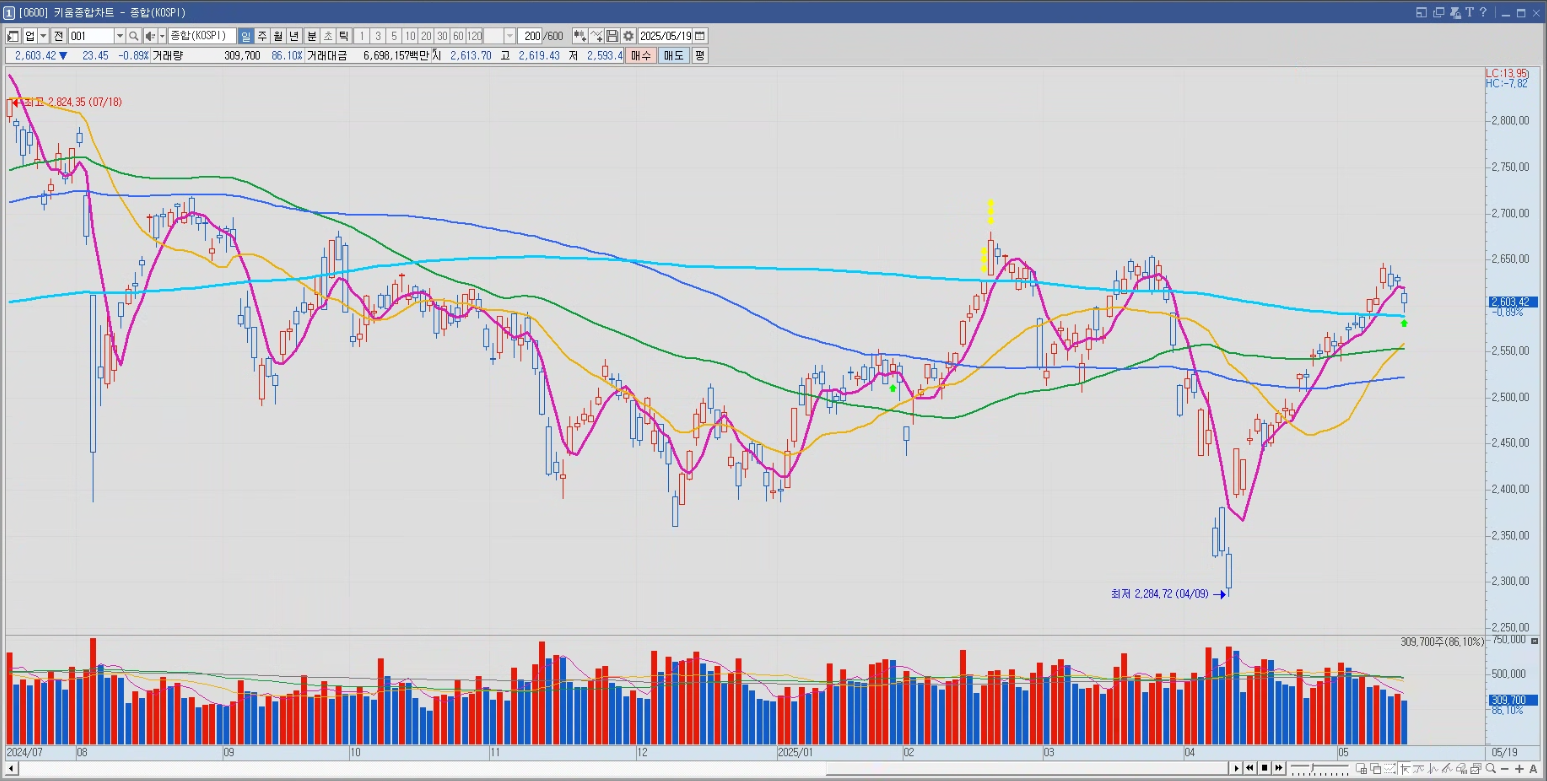This screenshot has height=781, width=1547.
Task: Select the 틱 (tick) period toggle
Action: tap(343, 36)
